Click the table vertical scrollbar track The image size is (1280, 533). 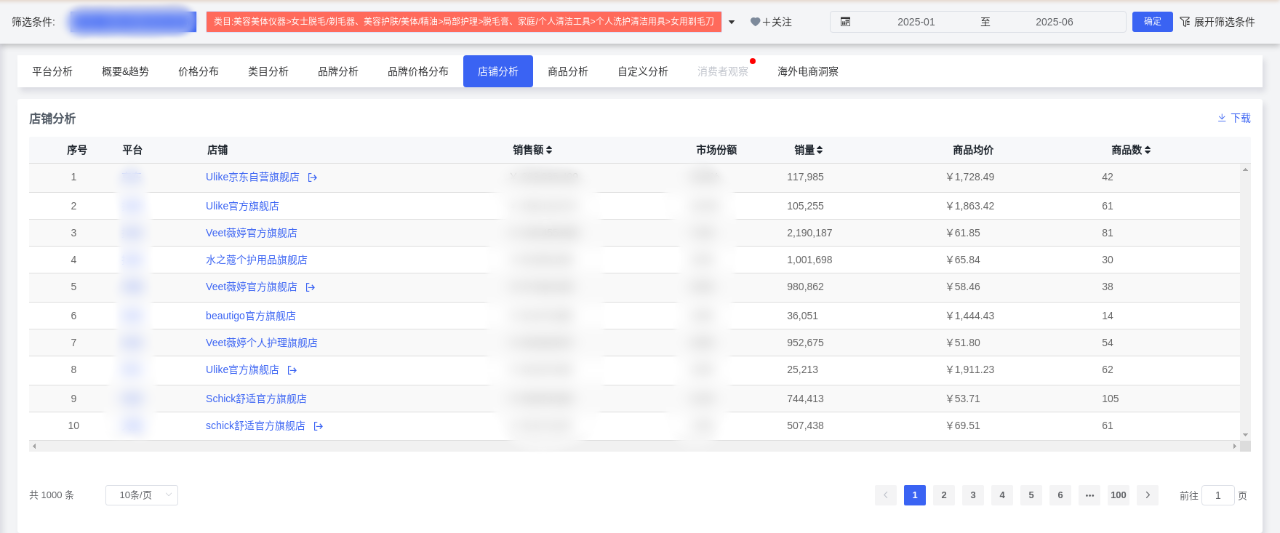(x=1245, y=302)
